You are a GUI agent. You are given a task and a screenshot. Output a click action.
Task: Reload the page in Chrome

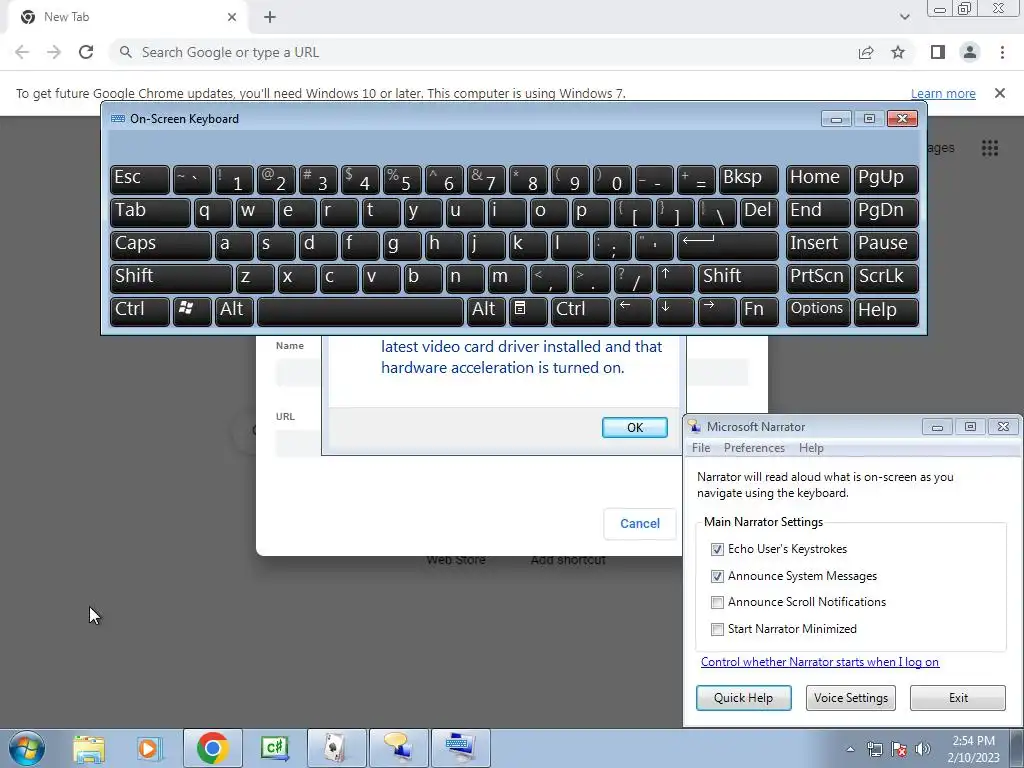(86, 52)
